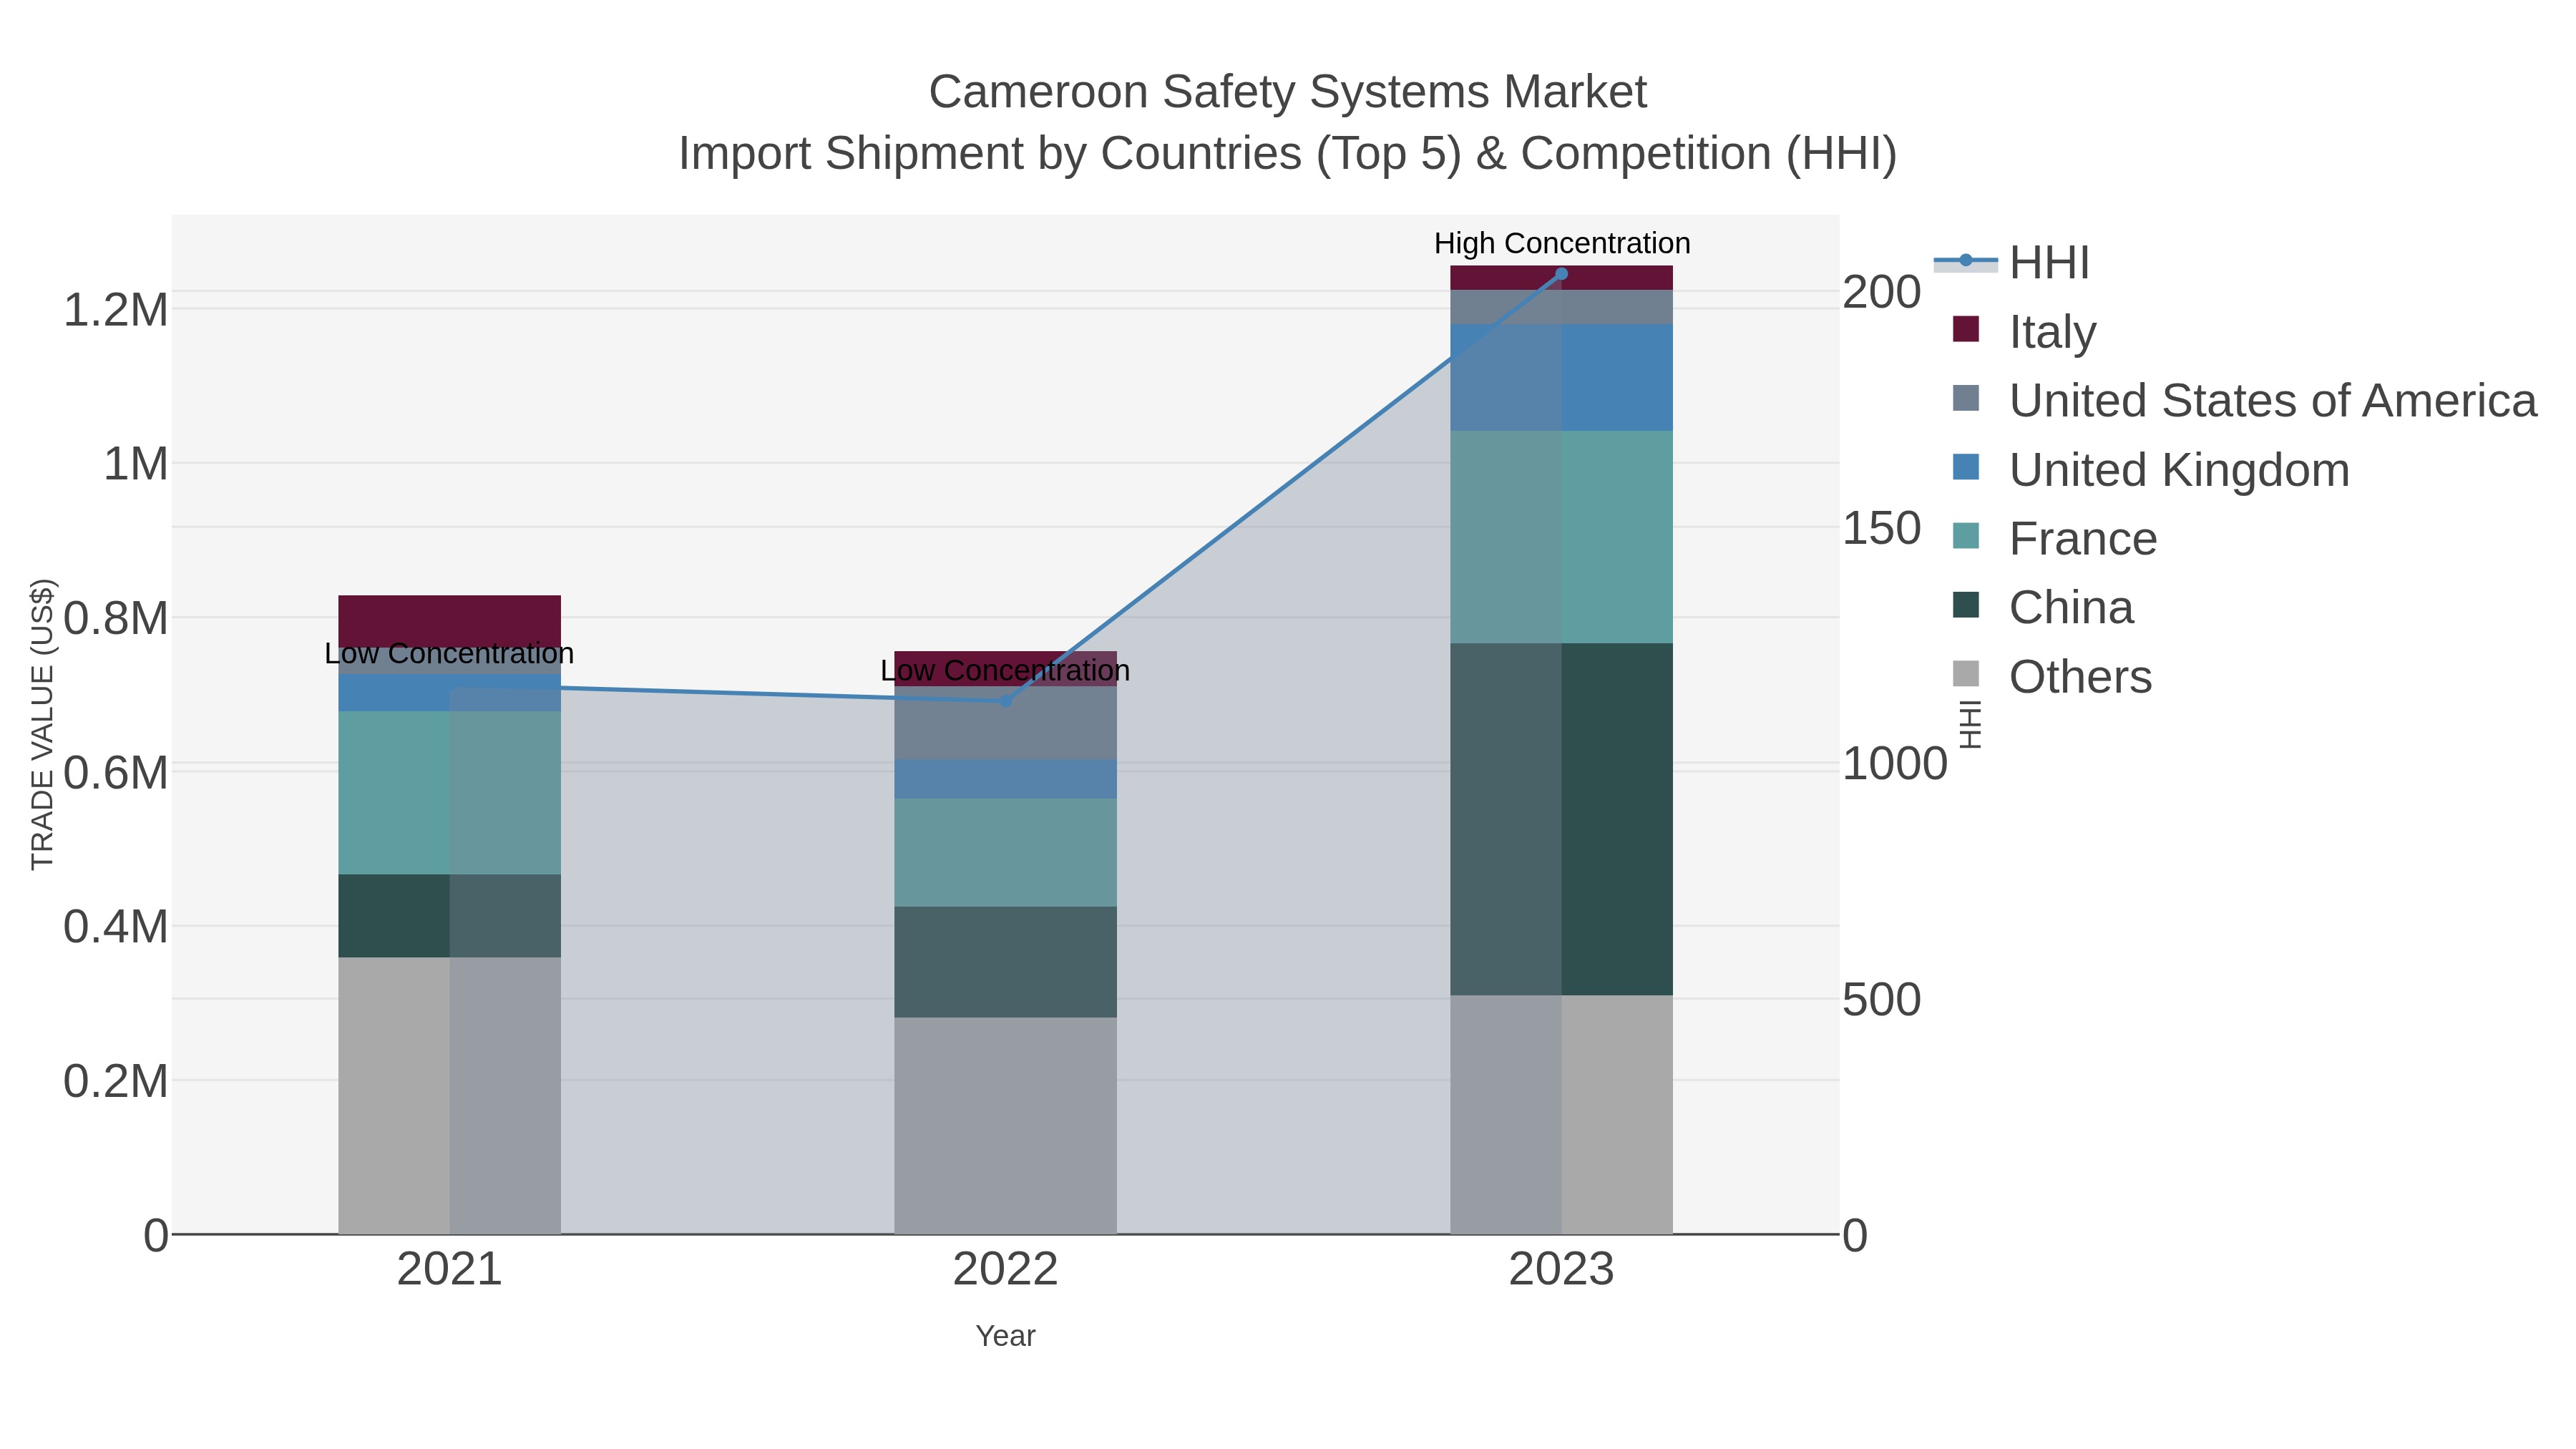2576x1449 pixels.
Task: Click the HHI line marker icon in legend
Action: pos(1966,261)
